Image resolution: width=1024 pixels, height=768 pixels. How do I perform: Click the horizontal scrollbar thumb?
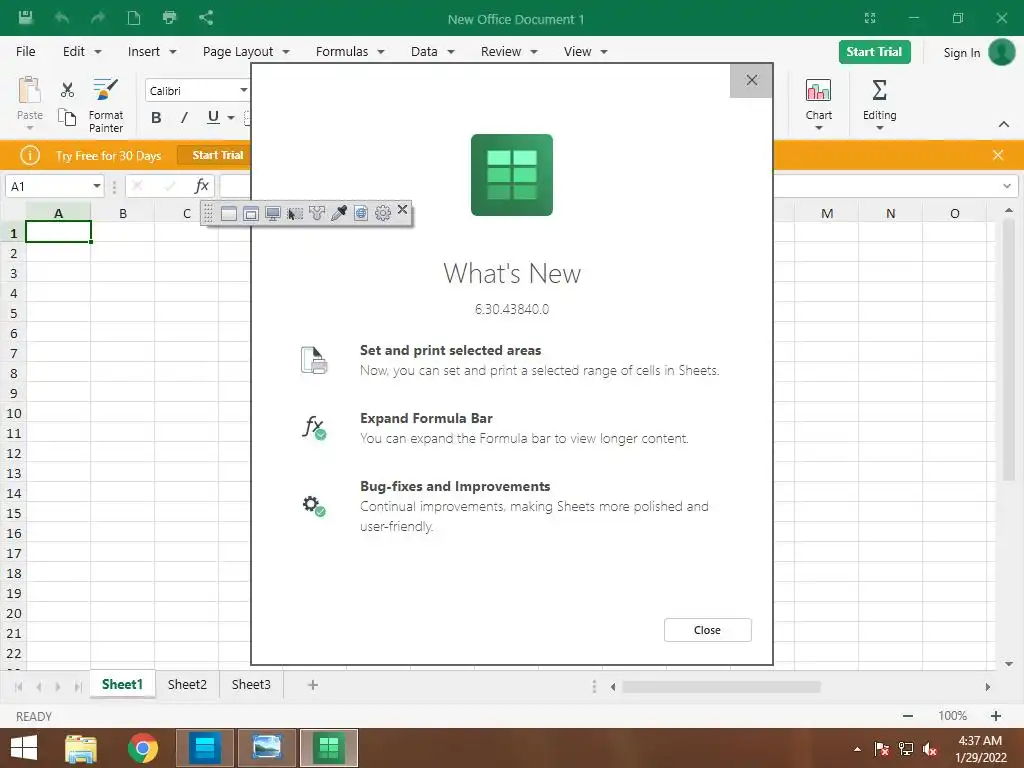[721, 686]
